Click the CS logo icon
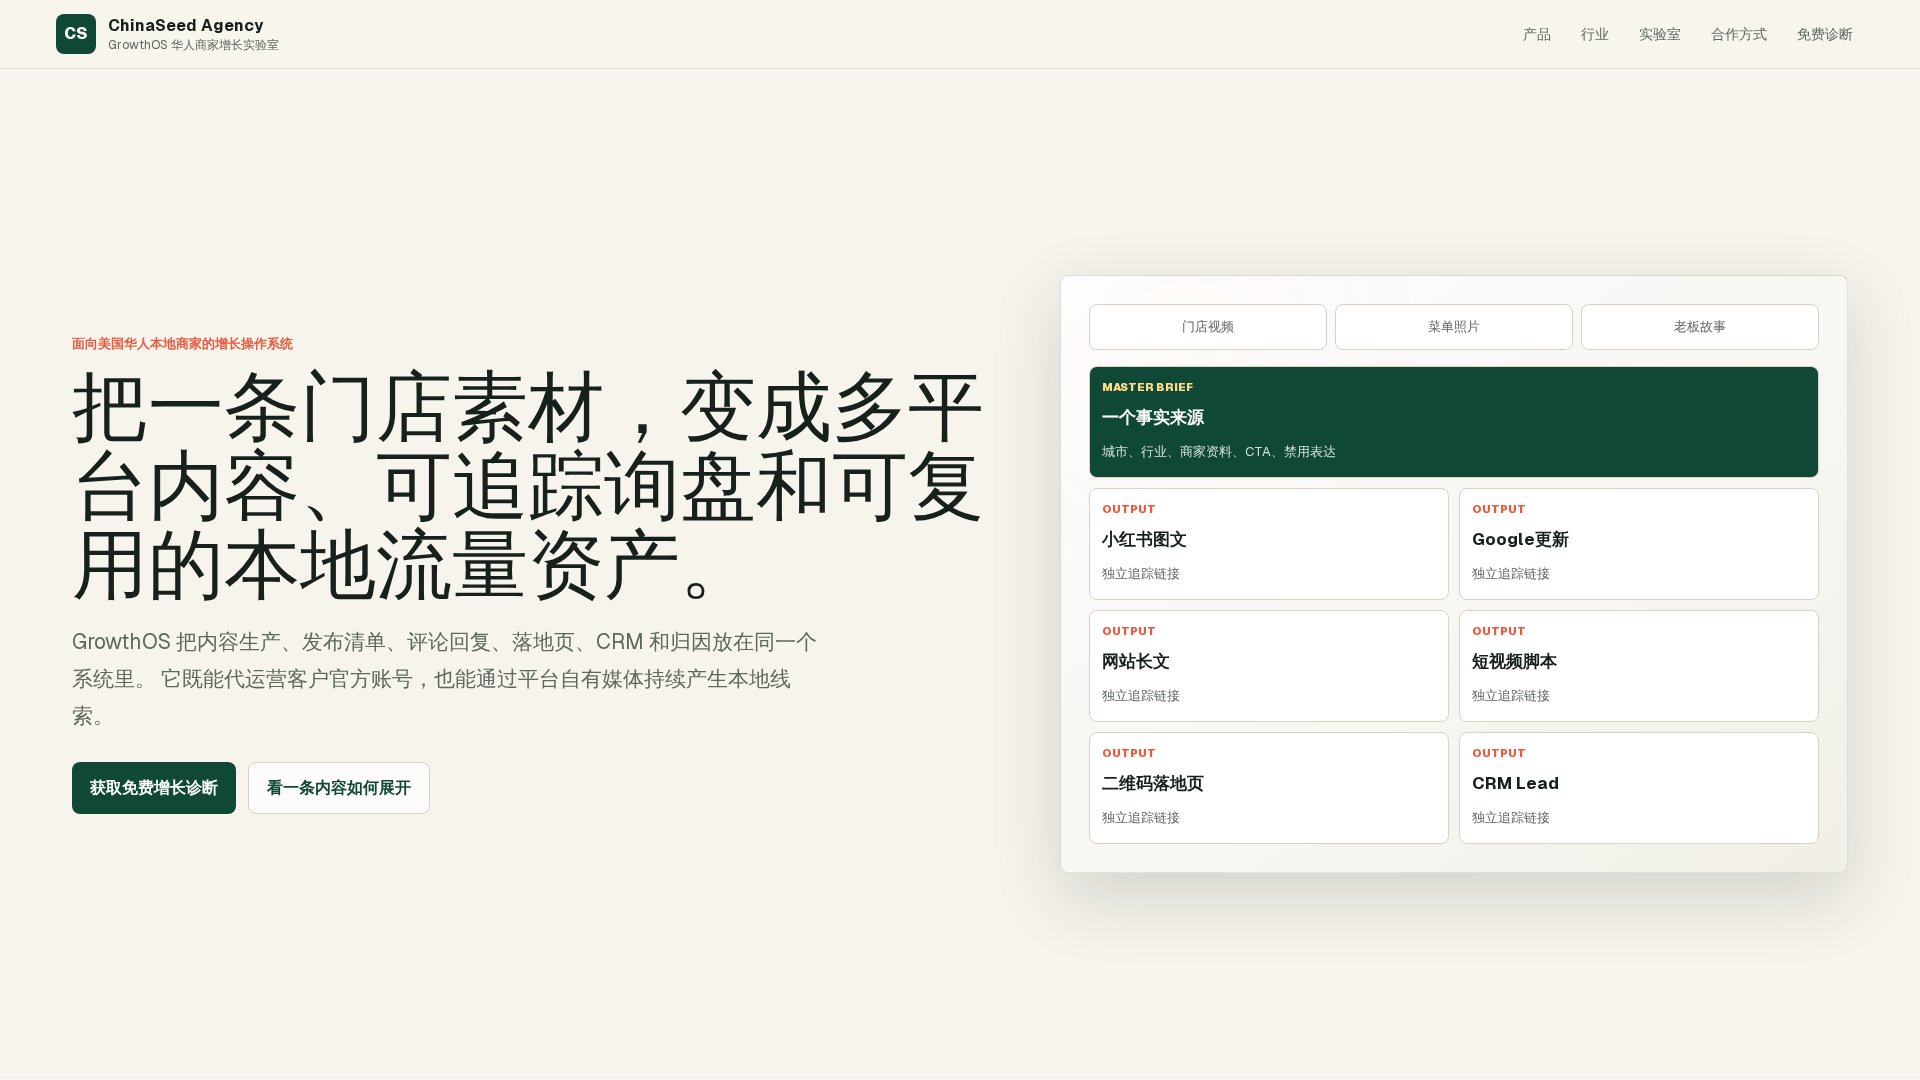Viewport: 1920px width, 1080px height. point(76,34)
